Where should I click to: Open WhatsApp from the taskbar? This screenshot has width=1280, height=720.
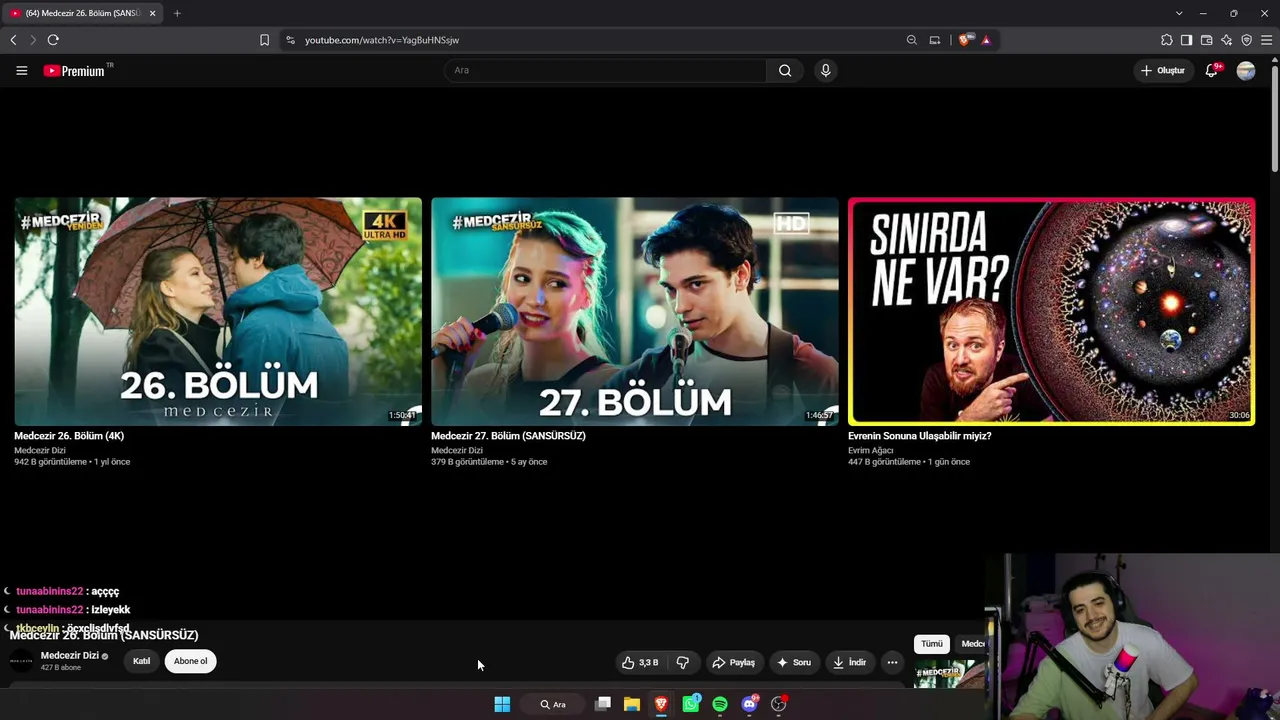pyautogui.click(x=691, y=704)
